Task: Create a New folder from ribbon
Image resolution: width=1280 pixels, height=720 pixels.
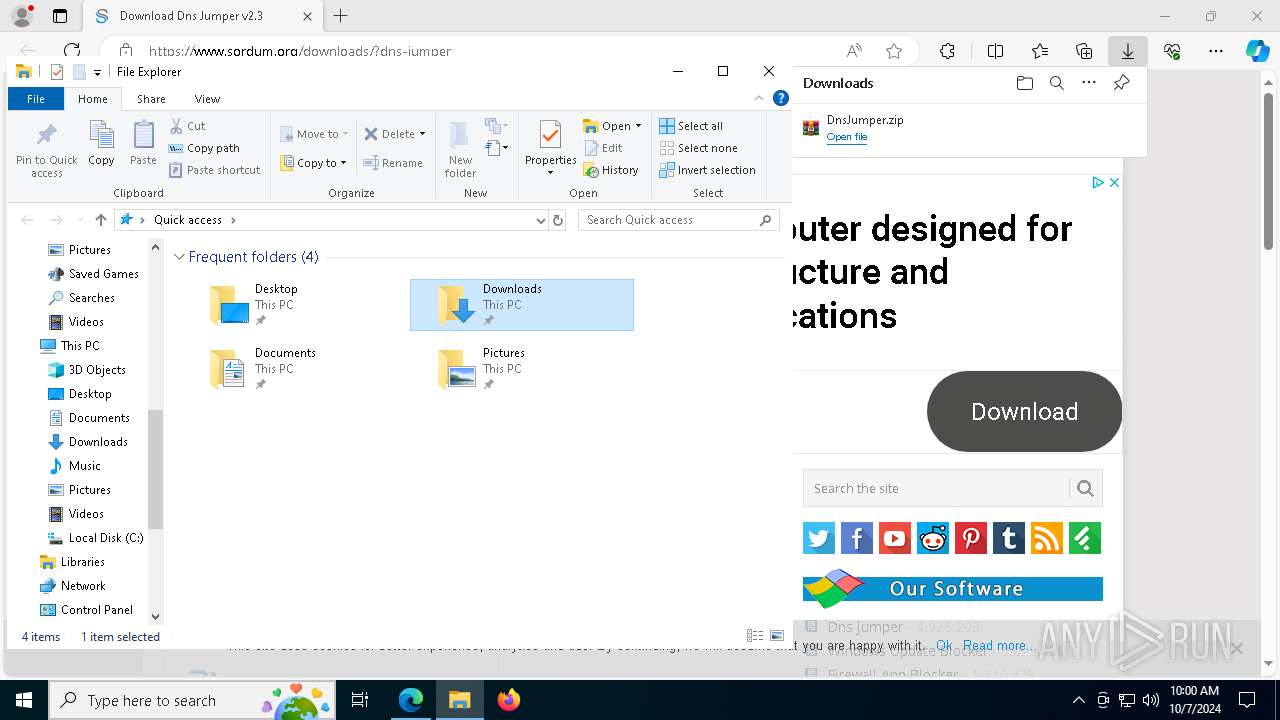Action: point(460,150)
